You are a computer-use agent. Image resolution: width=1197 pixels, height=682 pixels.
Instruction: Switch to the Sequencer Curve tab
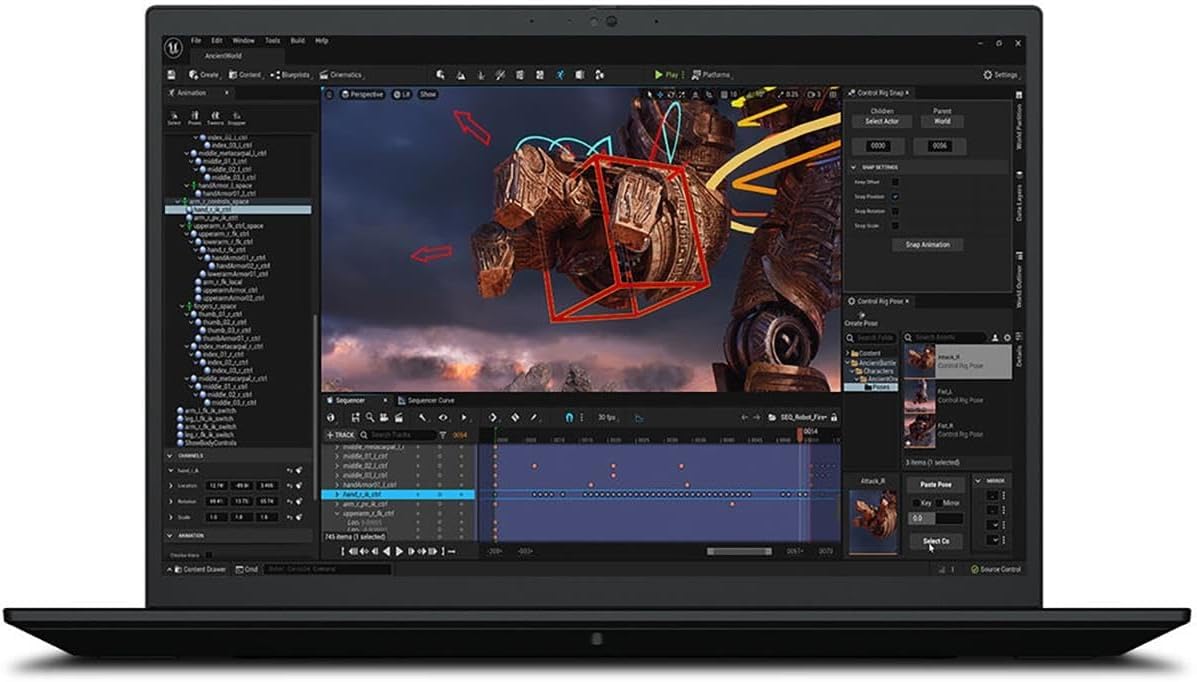click(429, 400)
